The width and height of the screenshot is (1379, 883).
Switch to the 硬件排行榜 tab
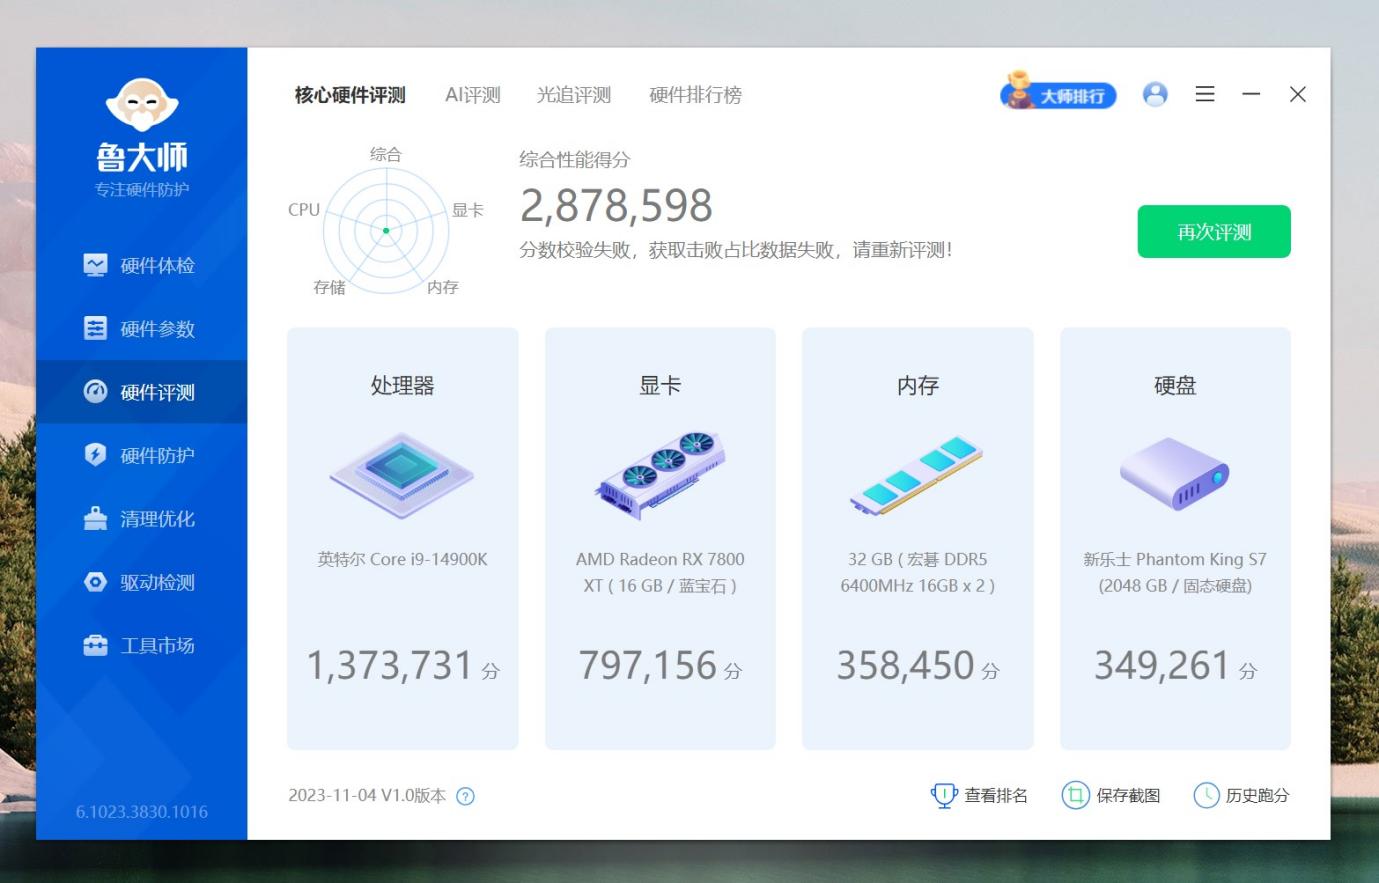(695, 95)
